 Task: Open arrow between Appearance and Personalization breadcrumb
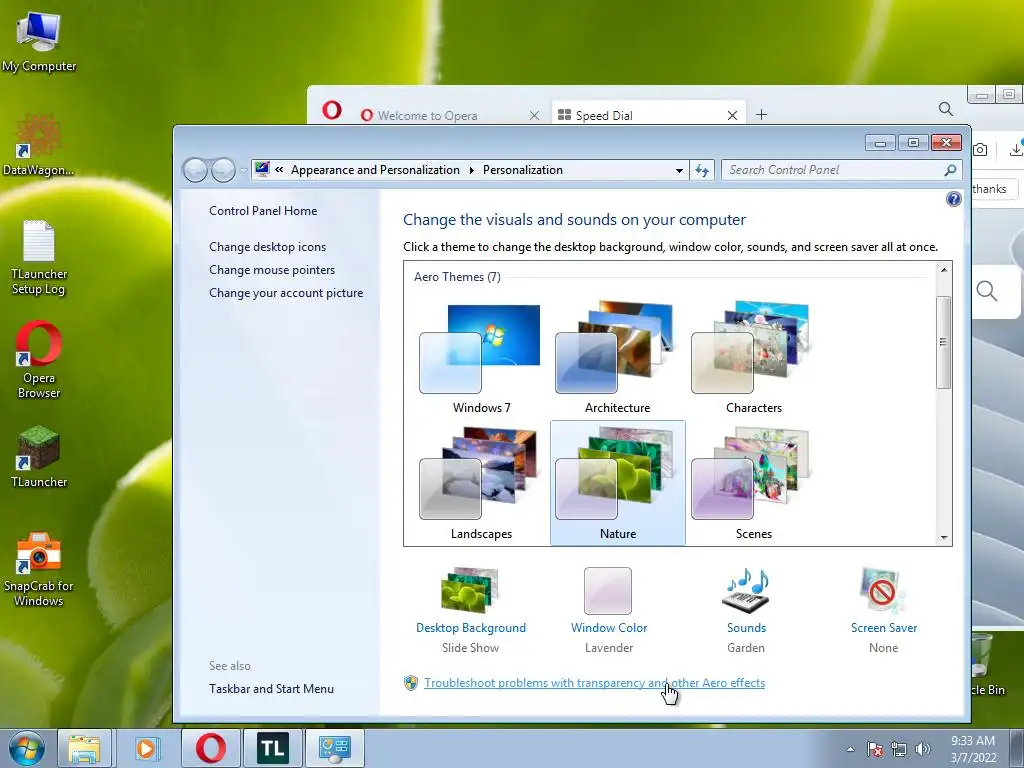click(x=472, y=170)
